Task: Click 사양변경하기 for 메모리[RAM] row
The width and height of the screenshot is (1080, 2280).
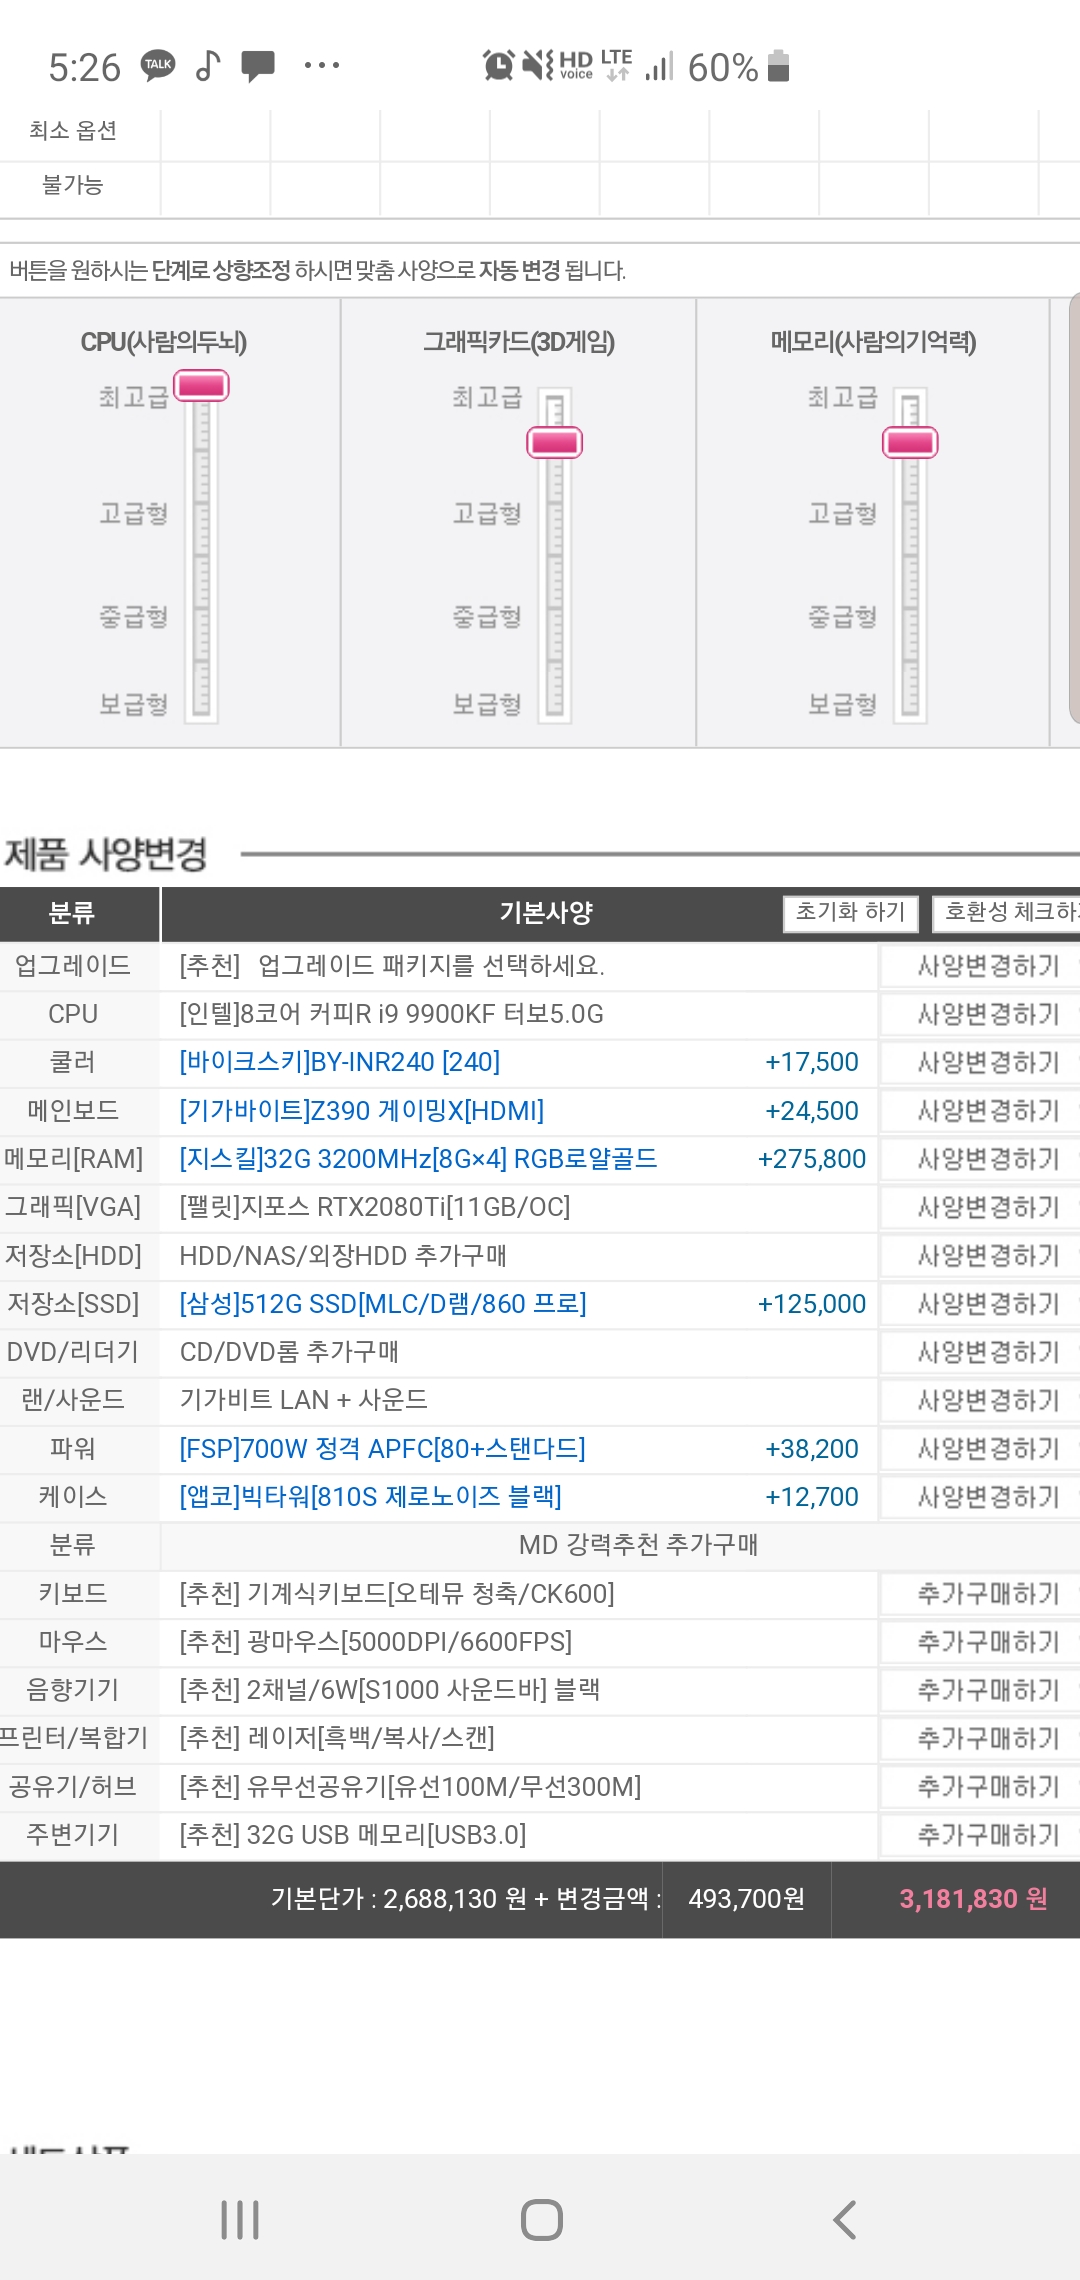Action: click(x=980, y=1159)
